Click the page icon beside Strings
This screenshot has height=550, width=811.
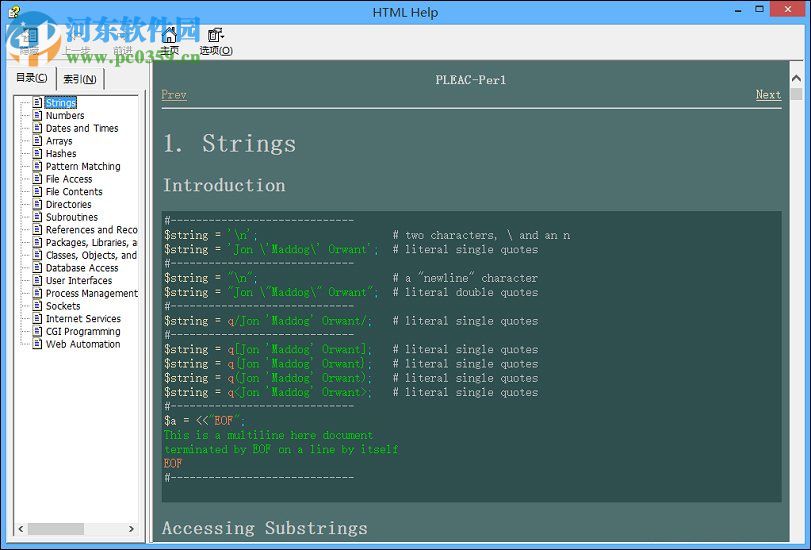[x=37, y=102]
